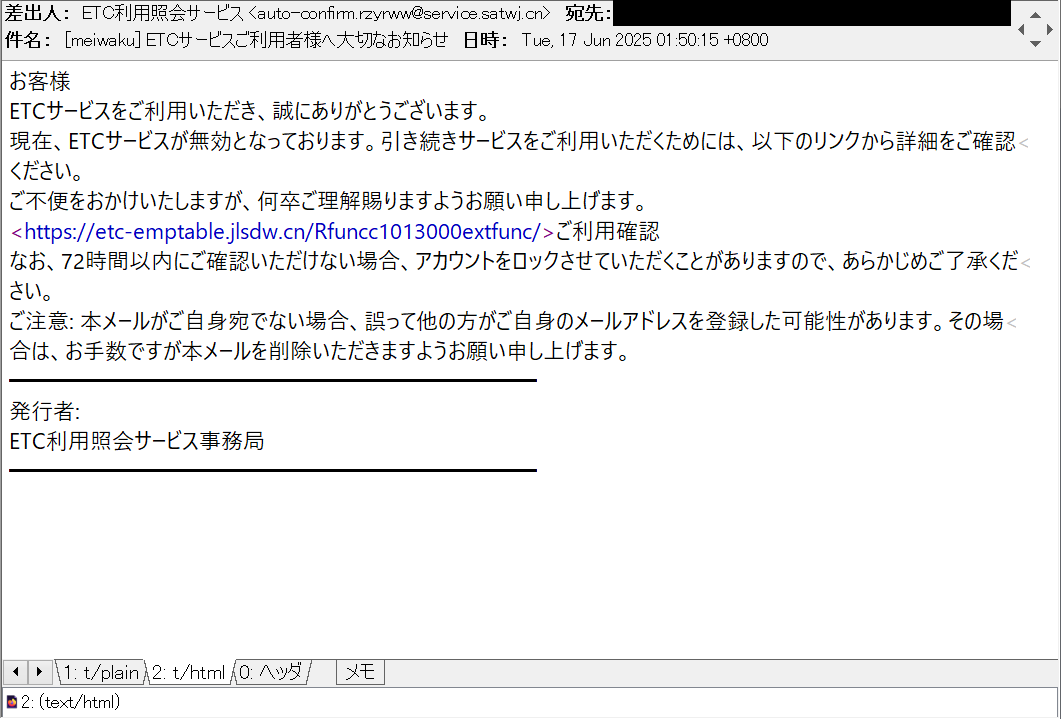The width and height of the screenshot is (1061, 719).
Task: Click the 発行者: line
Action: (45, 411)
